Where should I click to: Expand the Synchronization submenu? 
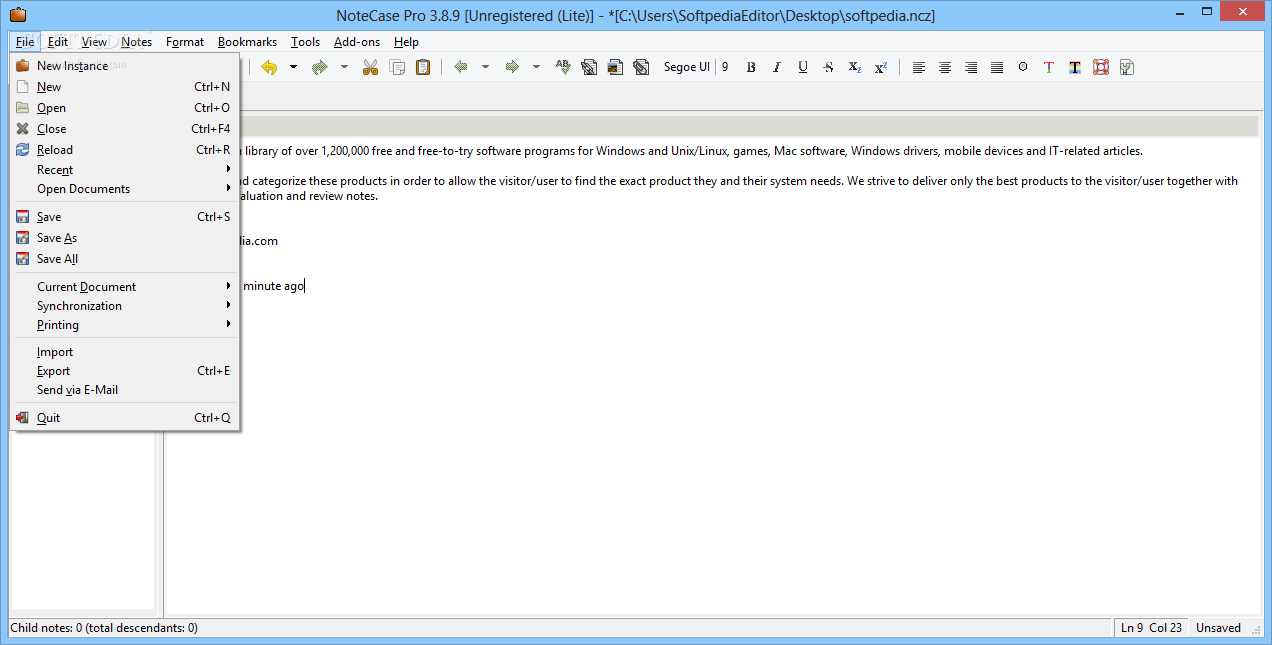click(x=125, y=306)
